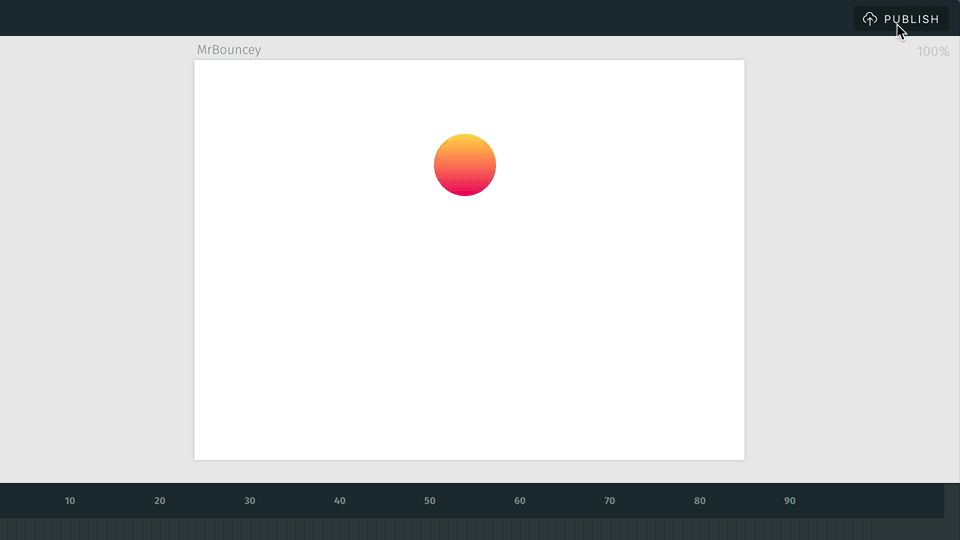Jump to frame 20 on timeline
Screen dimensions: 960x540
coord(160,501)
